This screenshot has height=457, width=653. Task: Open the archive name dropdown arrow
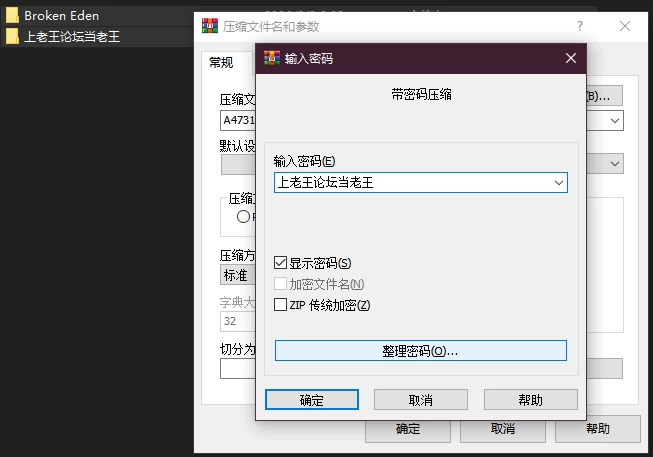[615, 121]
